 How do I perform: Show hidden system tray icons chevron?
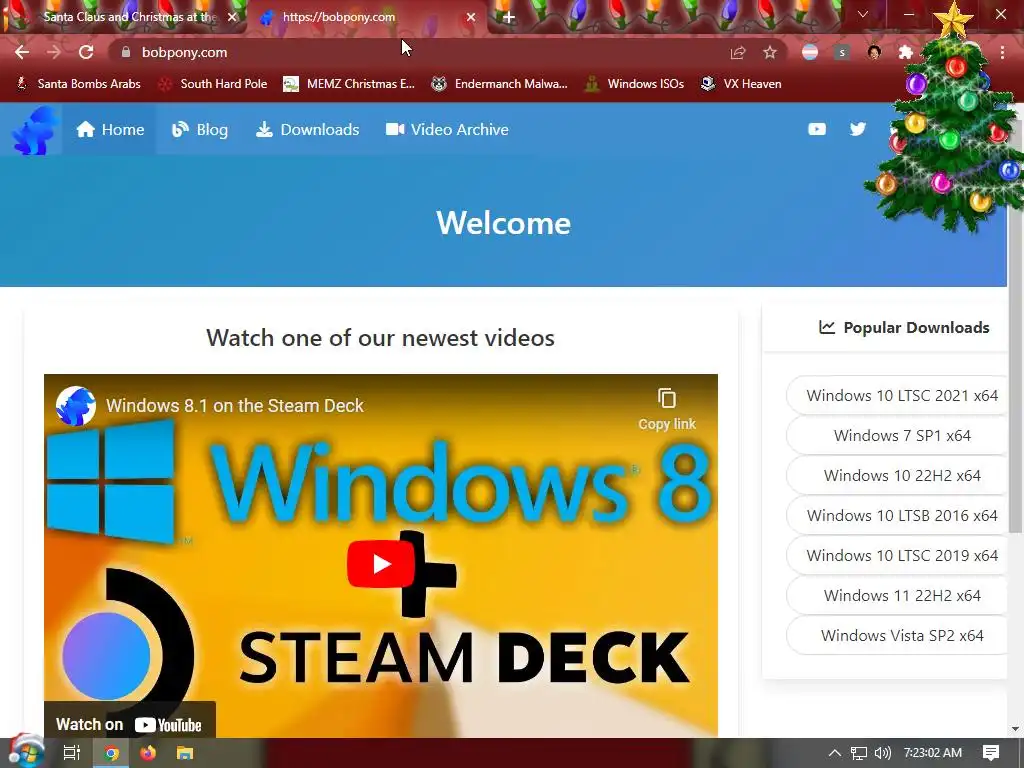(x=834, y=753)
